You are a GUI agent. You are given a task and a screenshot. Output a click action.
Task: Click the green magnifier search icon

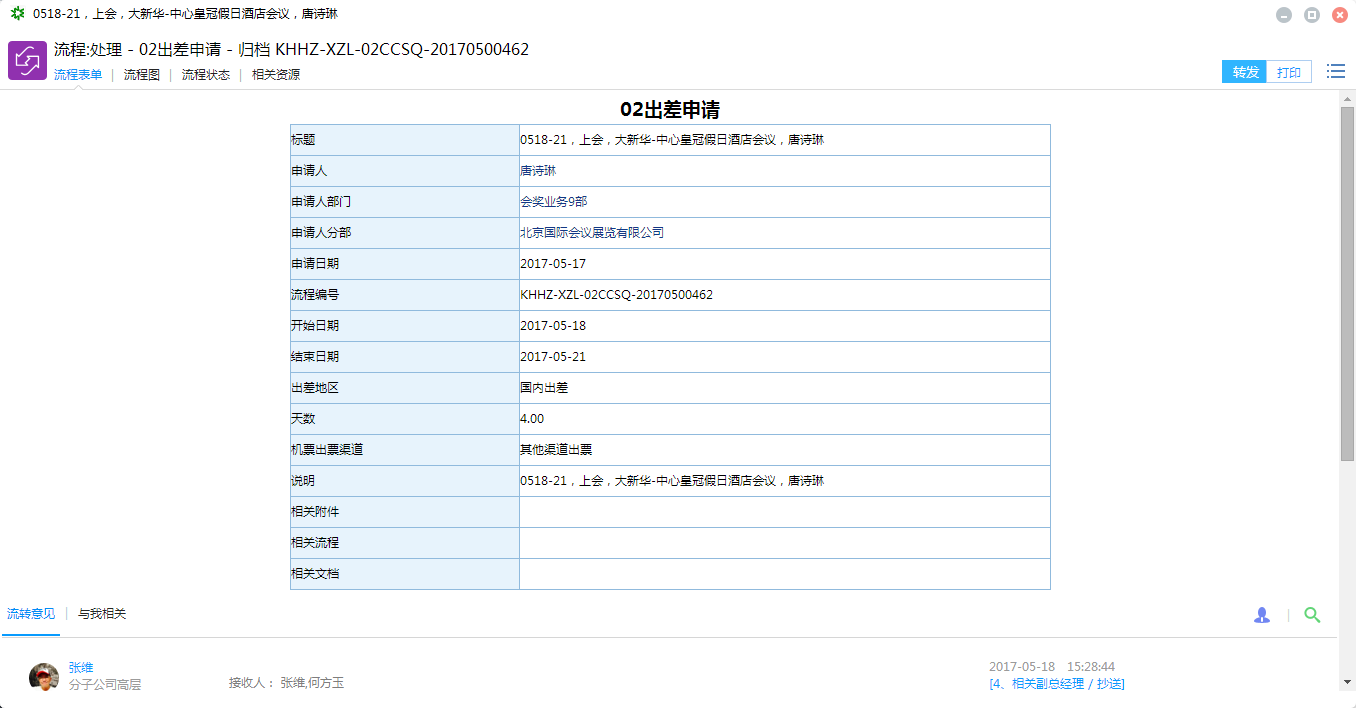point(1312,615)
